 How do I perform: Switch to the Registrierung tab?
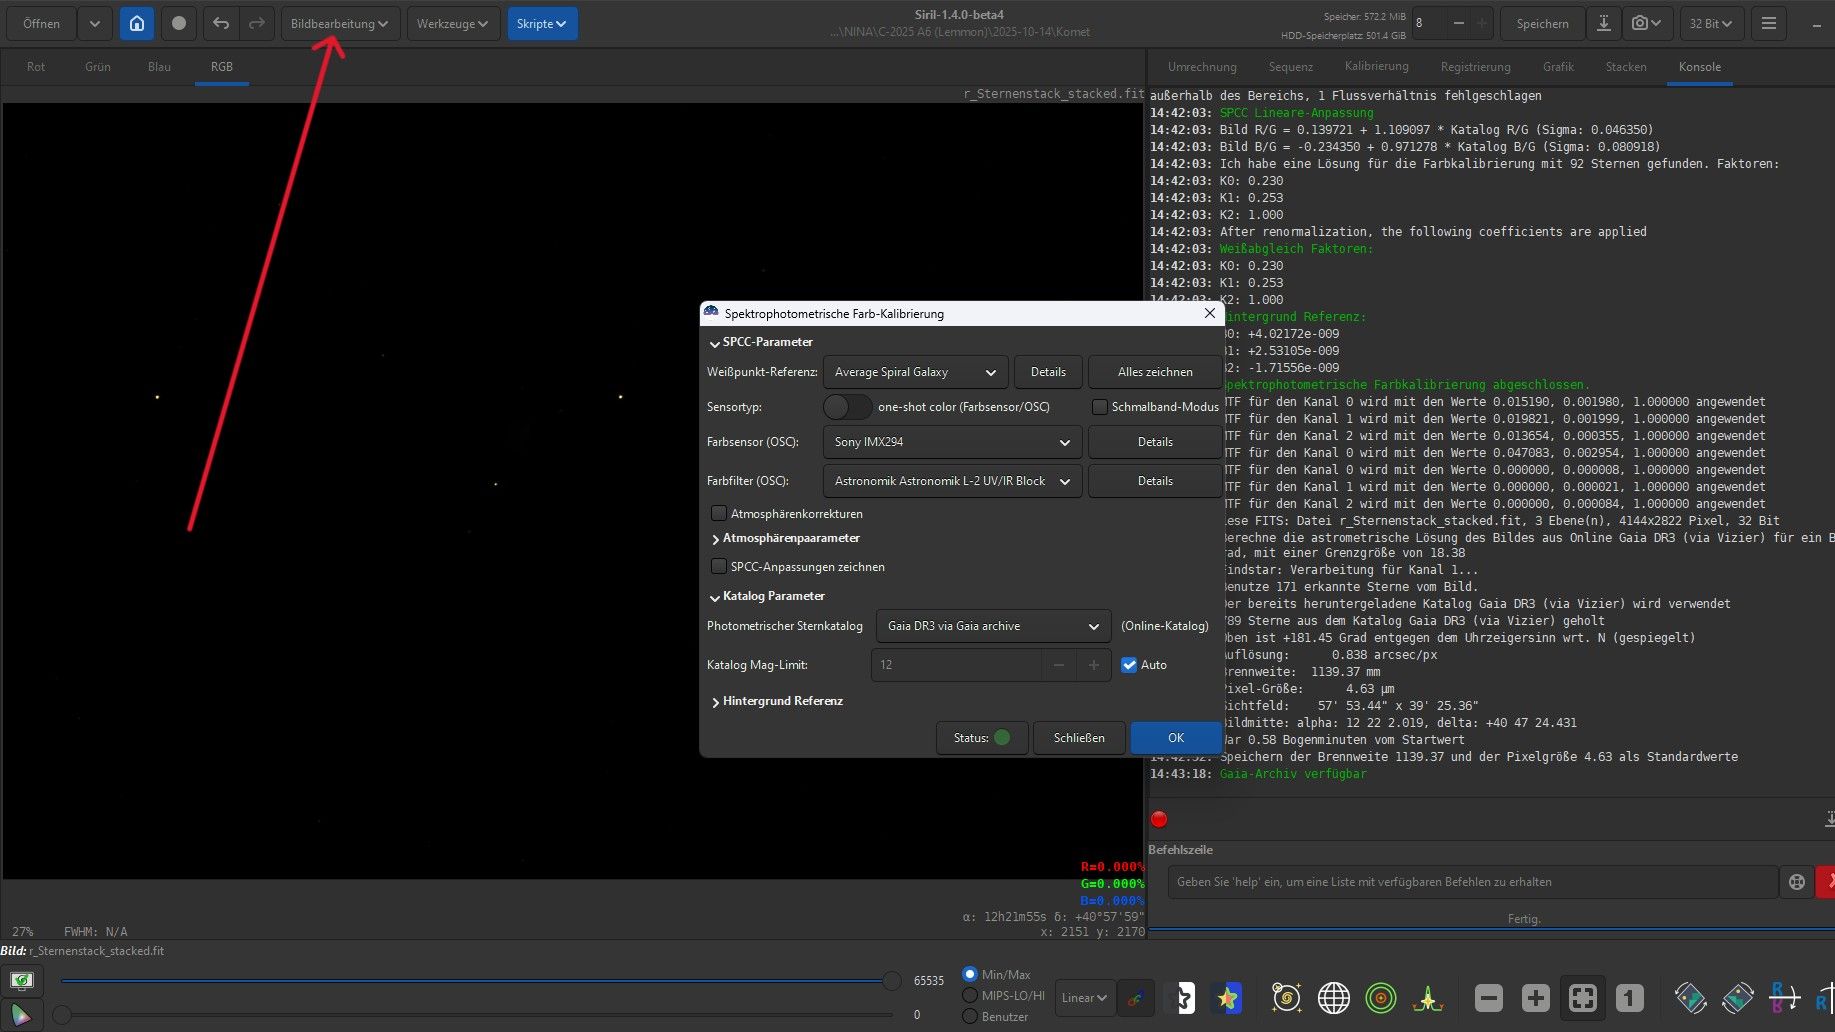point(1475,67)
